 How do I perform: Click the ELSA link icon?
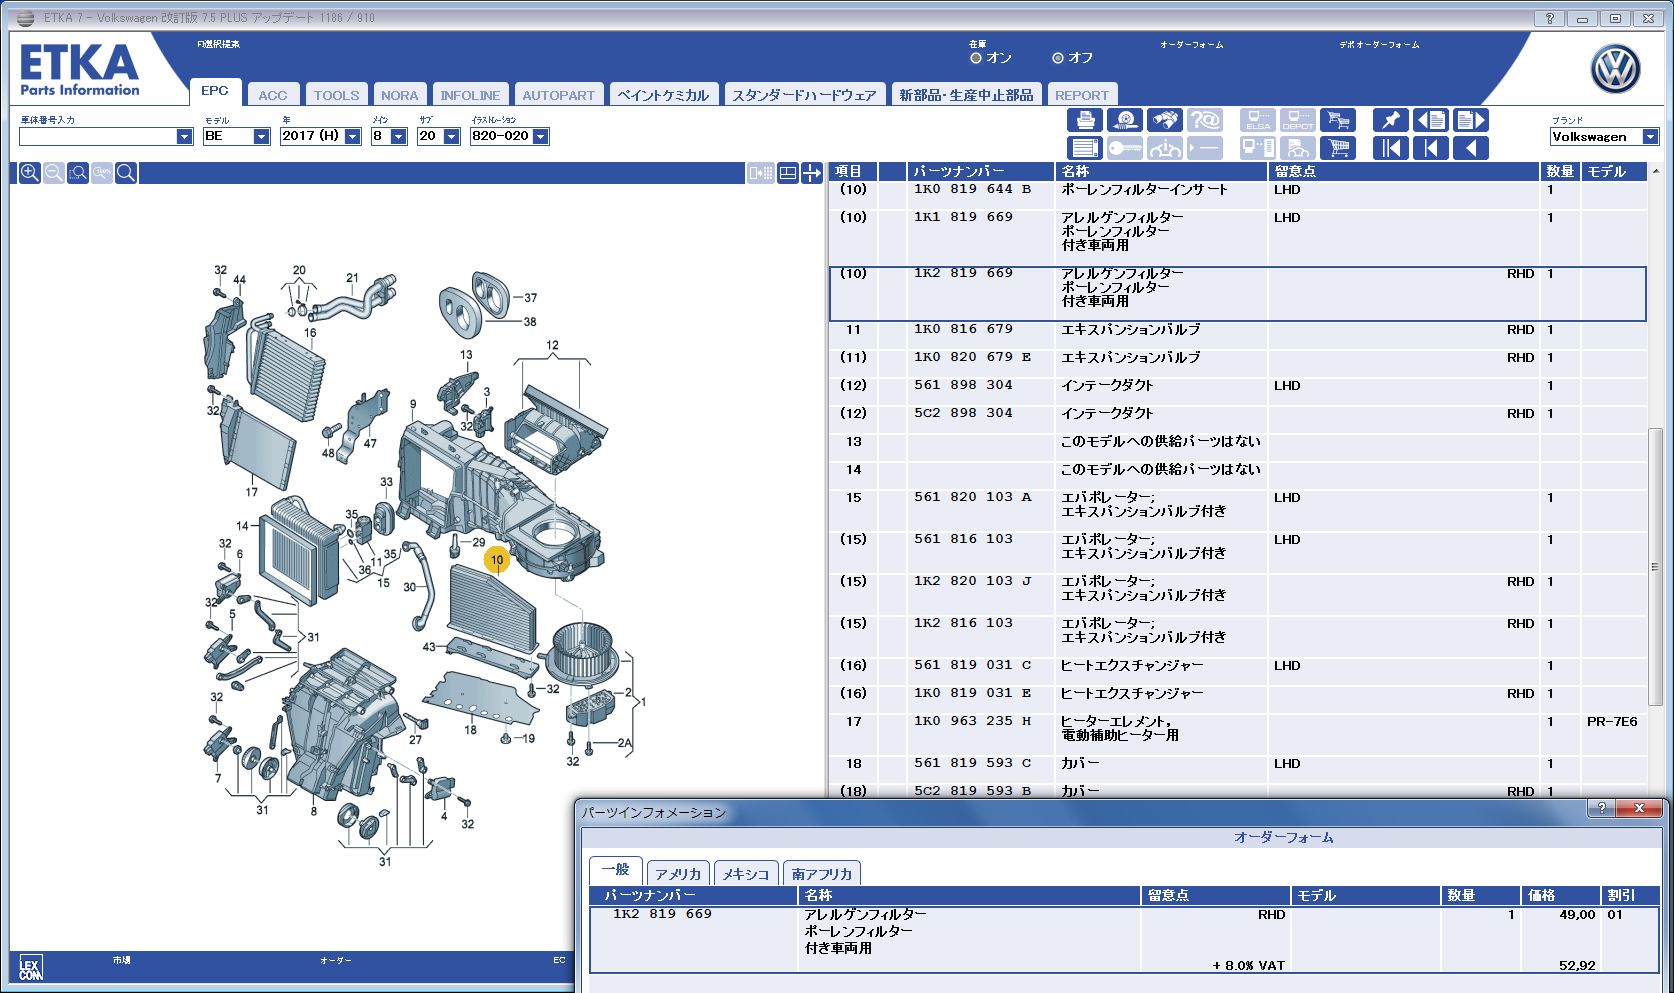pos(1257,121)
